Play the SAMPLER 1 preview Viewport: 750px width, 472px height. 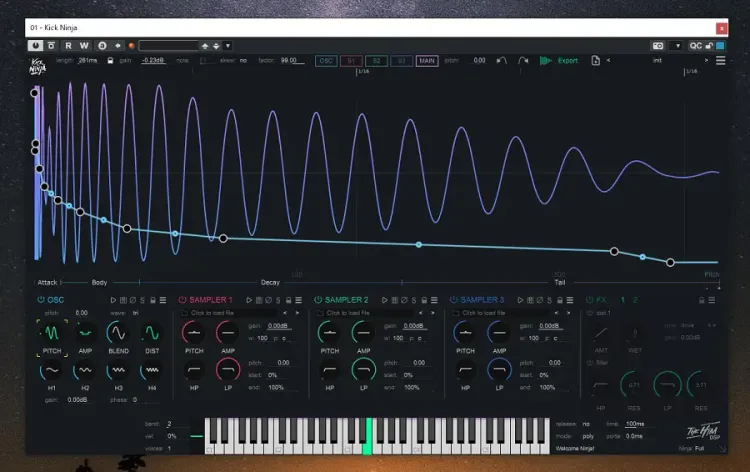click(x=249, y=300)
